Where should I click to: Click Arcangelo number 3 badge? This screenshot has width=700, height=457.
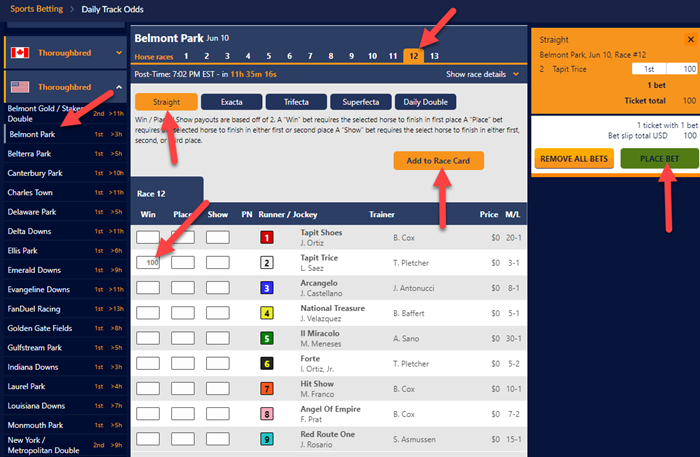click(267, 288)
